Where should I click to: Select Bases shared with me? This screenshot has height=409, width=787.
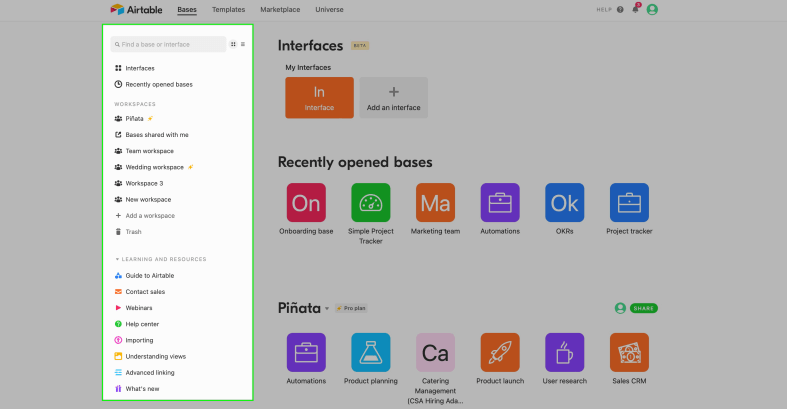(152, 134)
